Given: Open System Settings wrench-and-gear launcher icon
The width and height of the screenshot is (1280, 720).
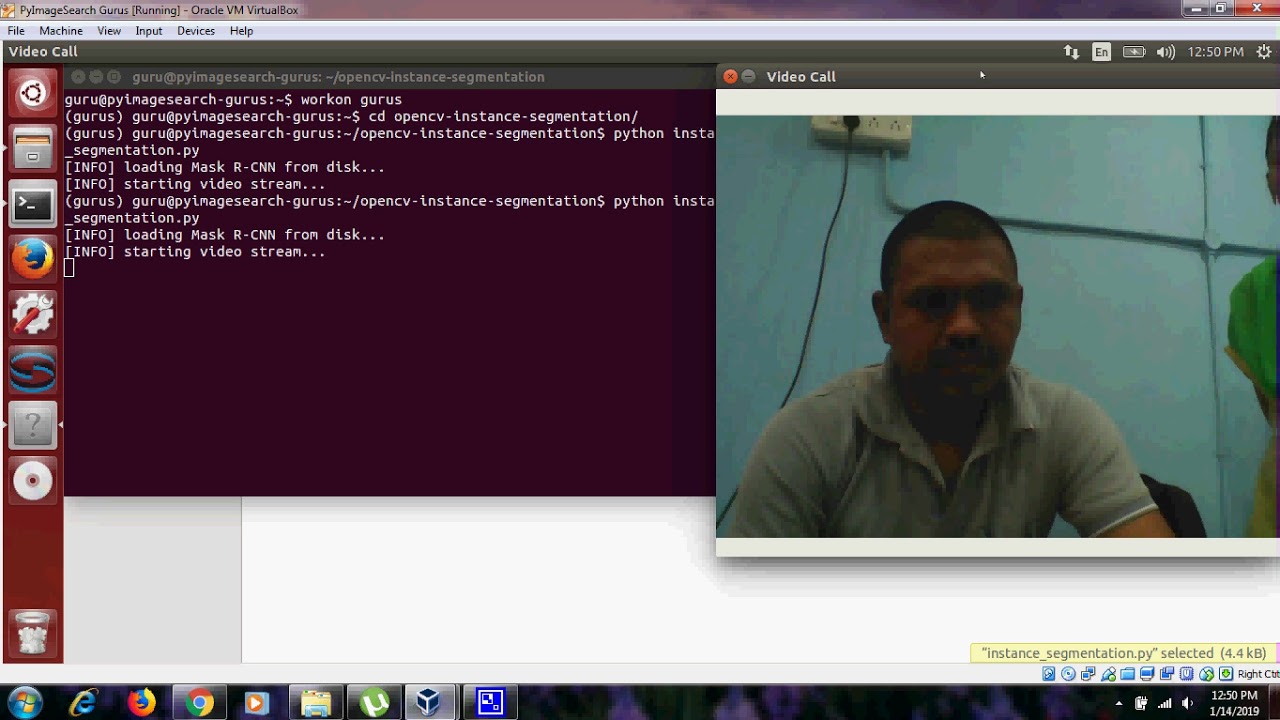Looking at the screenshot, I should pyautogui.click(x=32, y=315).
